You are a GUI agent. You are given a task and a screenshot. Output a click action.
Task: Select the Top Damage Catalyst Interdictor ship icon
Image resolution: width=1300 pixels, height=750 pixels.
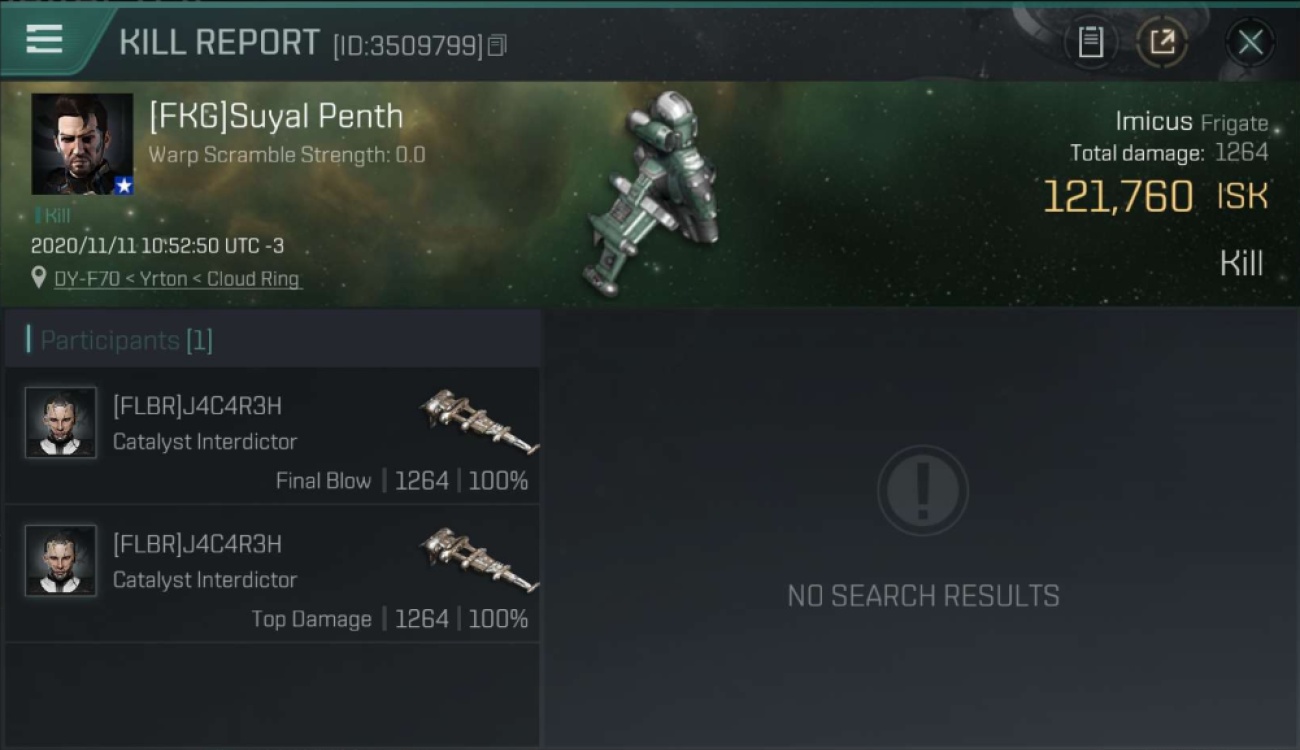pyautogui.click(x=480, y=559)
